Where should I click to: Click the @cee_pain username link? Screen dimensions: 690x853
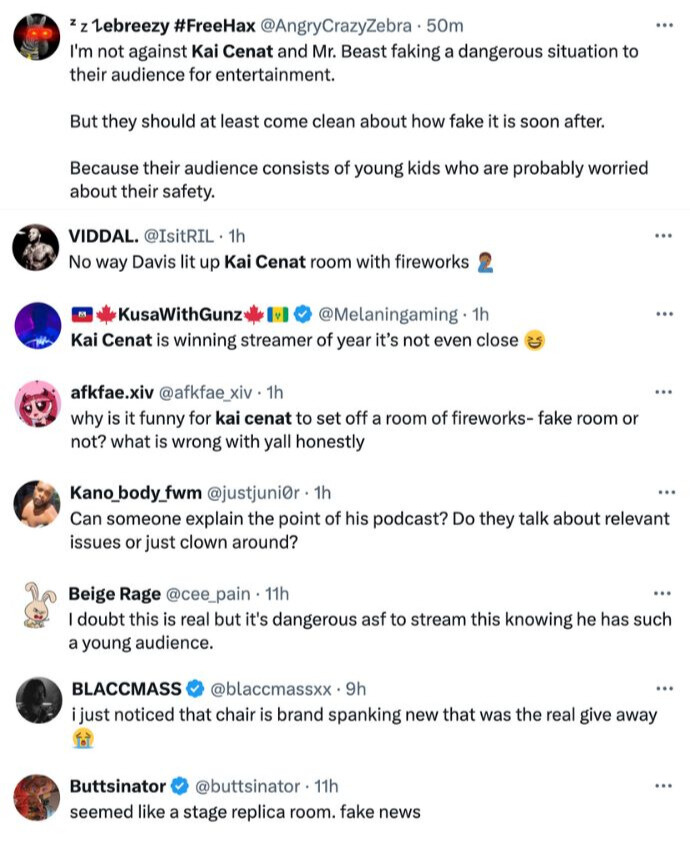tap(207, 593)
